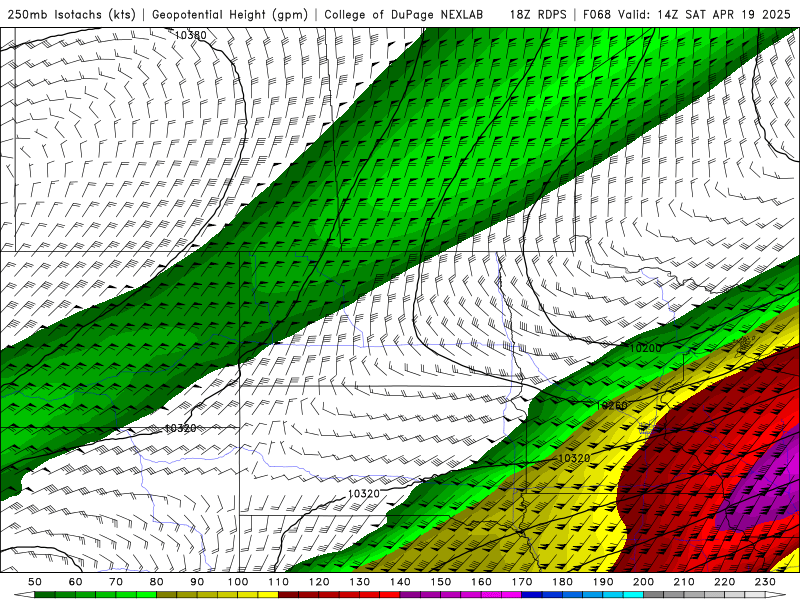This screenshot has height=600, width=800.
Task: Click the 230 value on the colorbar scale
Action: click(766, 582)
